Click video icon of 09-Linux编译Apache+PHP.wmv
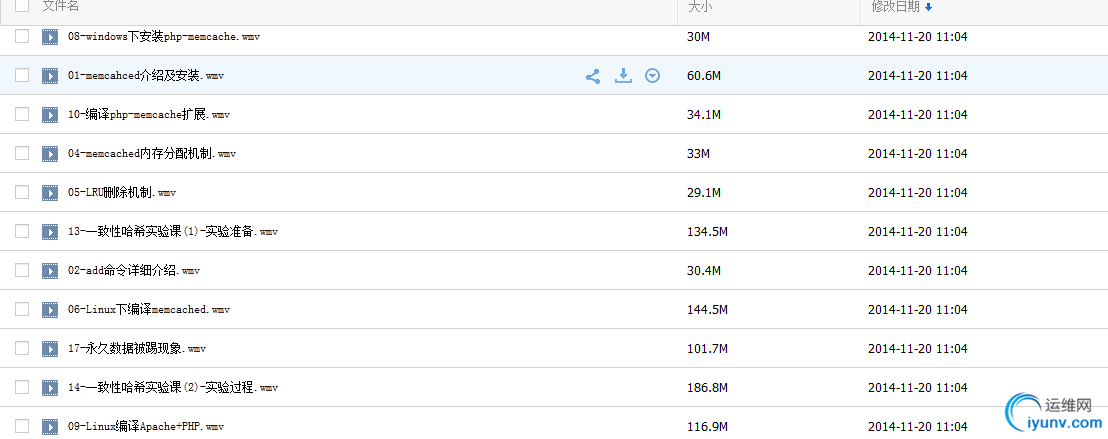1108x439 pixels. click(x=49, y=426)
